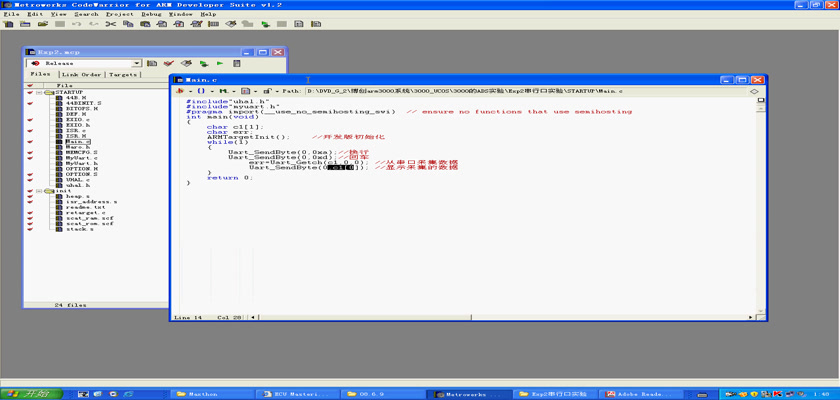Toggle touch checkmark beside scat_rom.scf
This screenshot has width=840, height=400.
pyautogui.click(x=30, y=224)
